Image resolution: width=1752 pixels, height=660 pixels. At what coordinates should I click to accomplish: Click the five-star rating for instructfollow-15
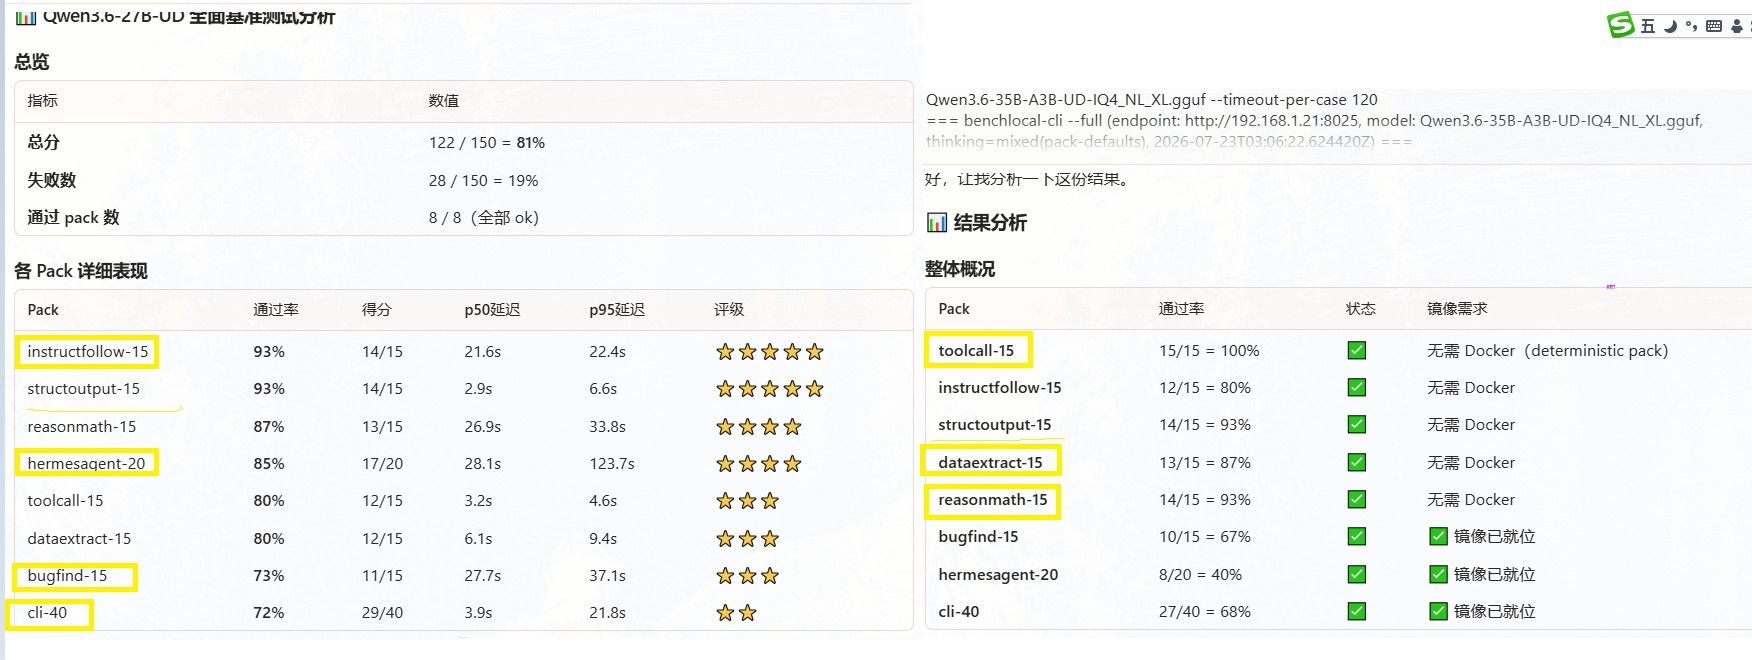click(770, 352)
